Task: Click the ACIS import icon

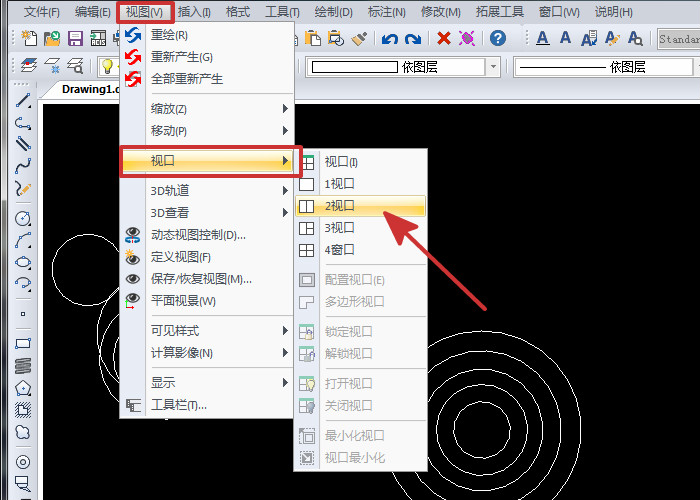Action: coord(98,38)
